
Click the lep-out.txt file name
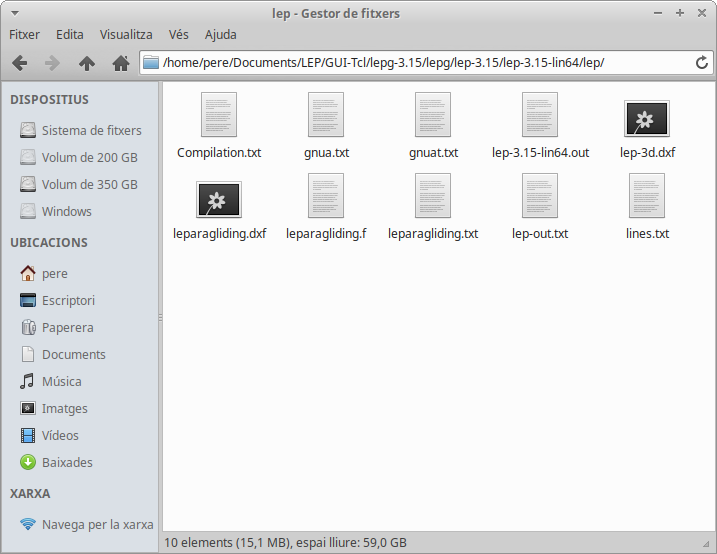pos(540,234)
